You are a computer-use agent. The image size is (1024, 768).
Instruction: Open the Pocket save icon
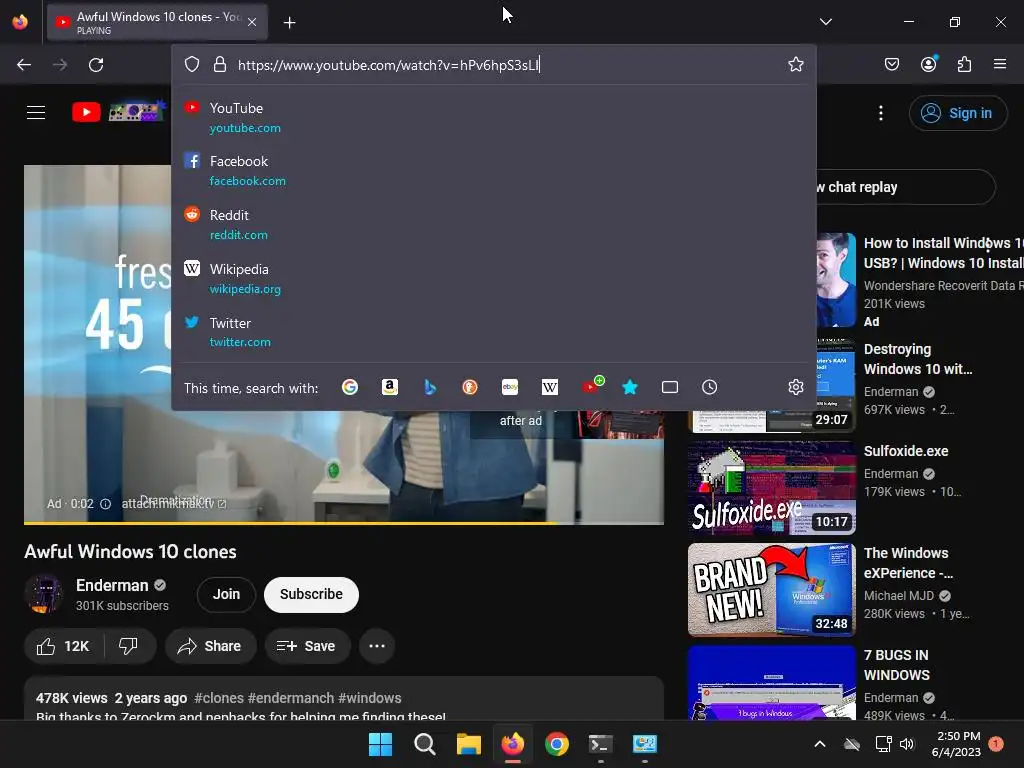(891, 64)
